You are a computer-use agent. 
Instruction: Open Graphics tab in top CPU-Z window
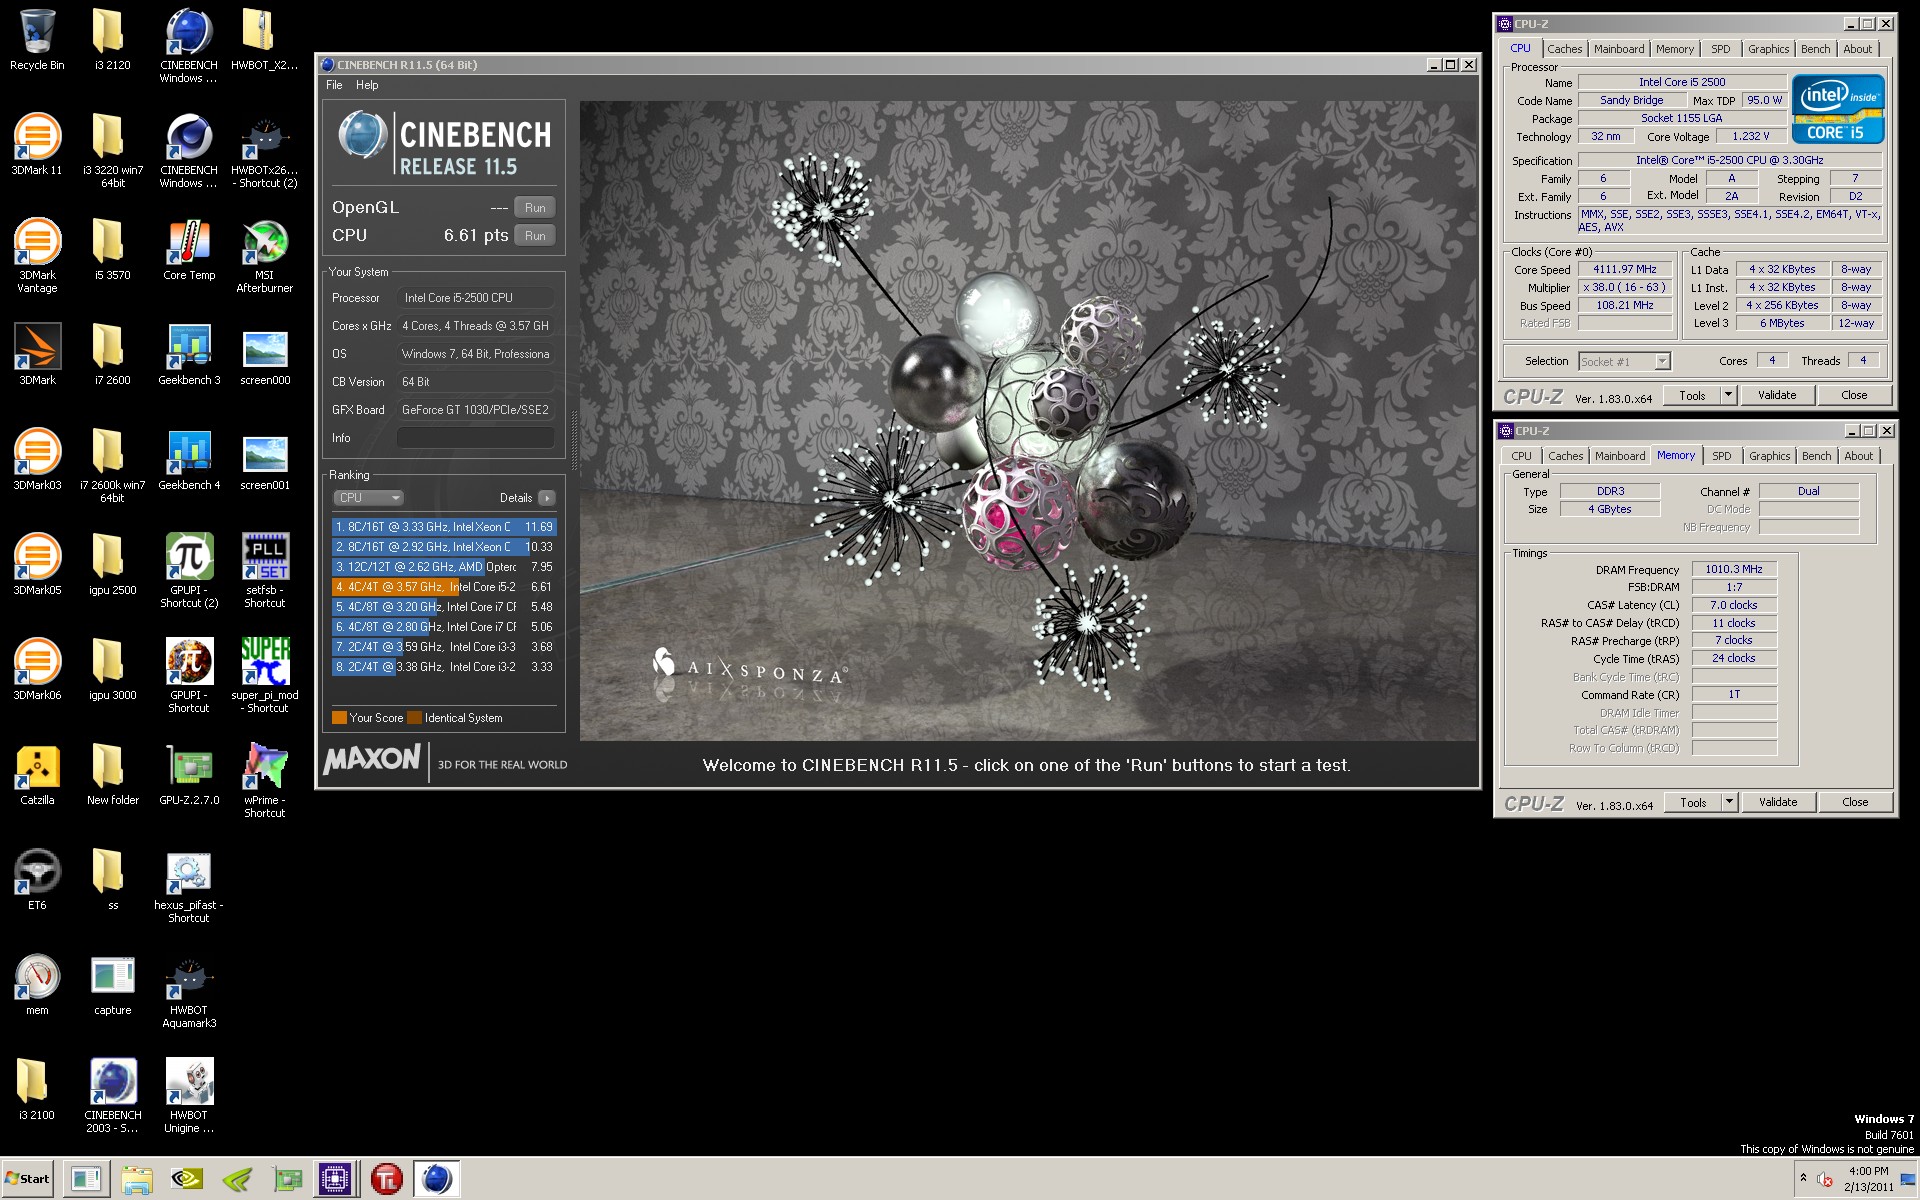(x=1768, y=49)
